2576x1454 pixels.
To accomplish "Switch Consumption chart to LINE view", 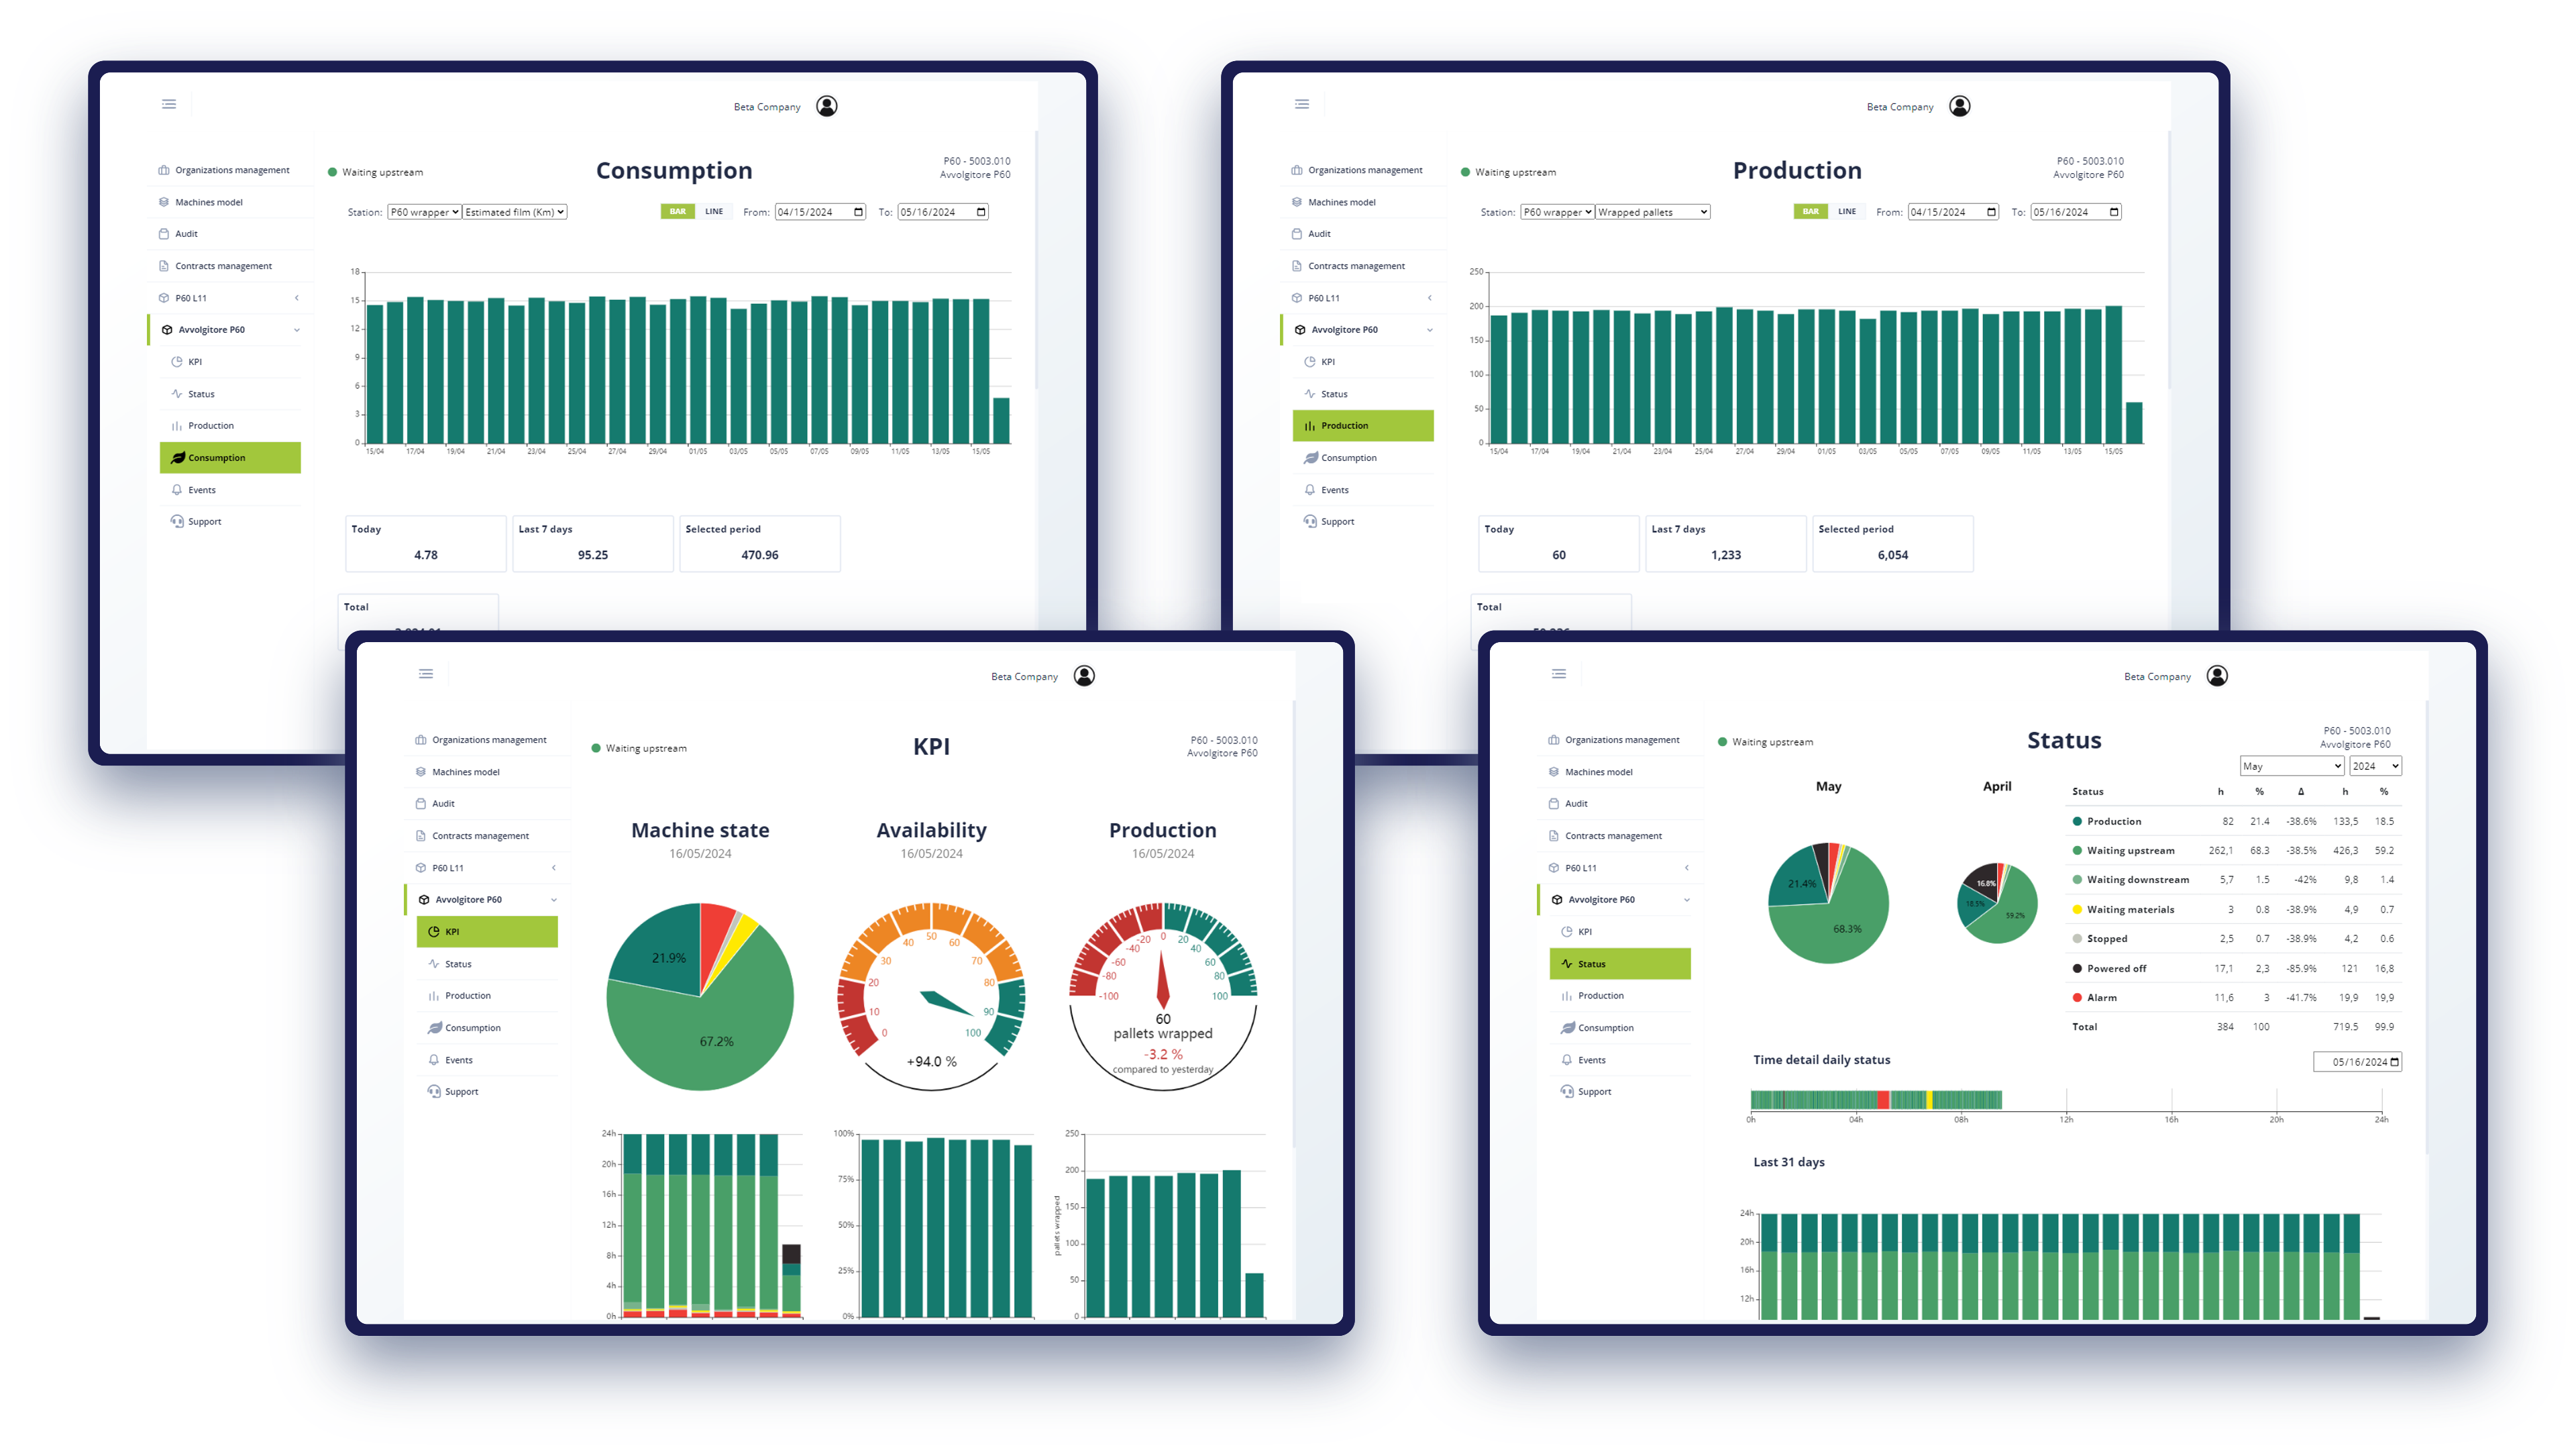I will [713, 212].
